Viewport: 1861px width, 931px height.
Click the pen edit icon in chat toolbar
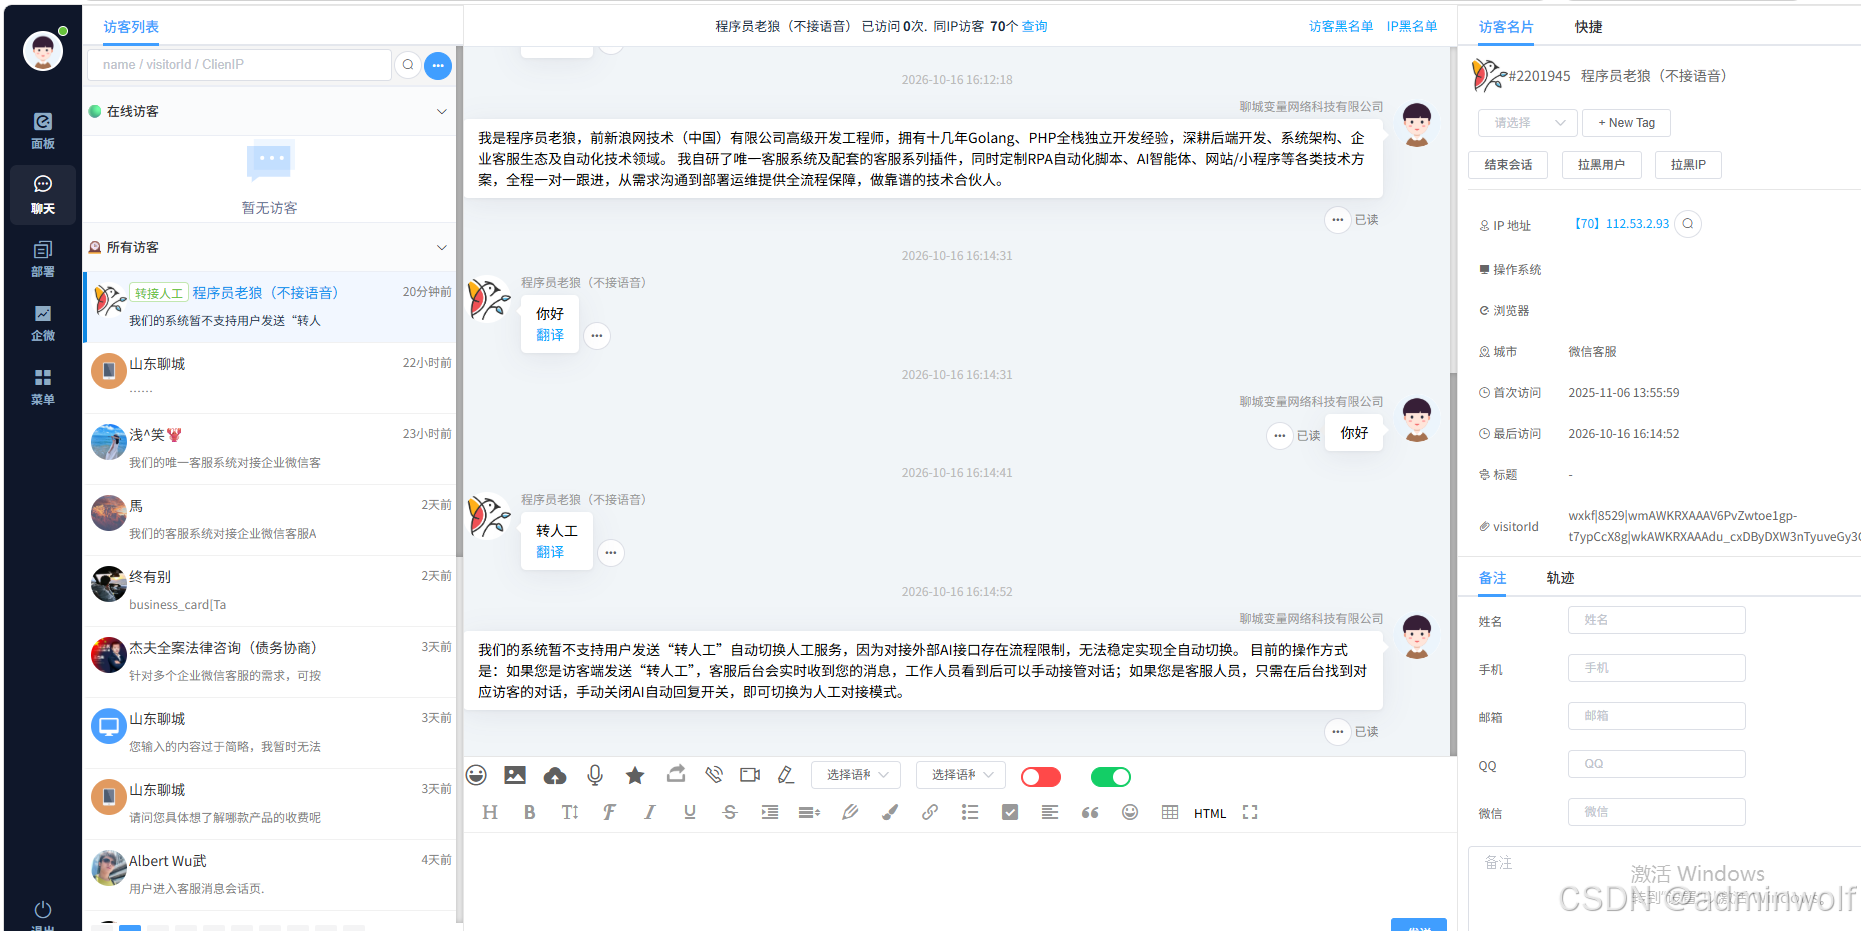[786, 775]
